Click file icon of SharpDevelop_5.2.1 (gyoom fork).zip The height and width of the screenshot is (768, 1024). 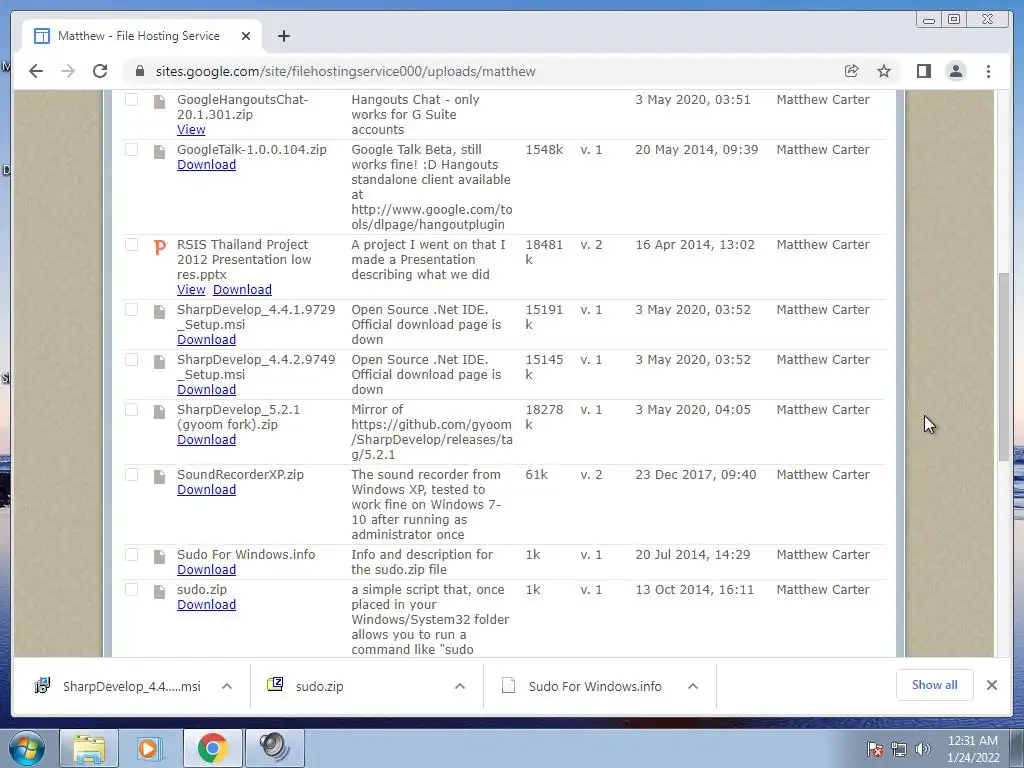click(159, 411)
